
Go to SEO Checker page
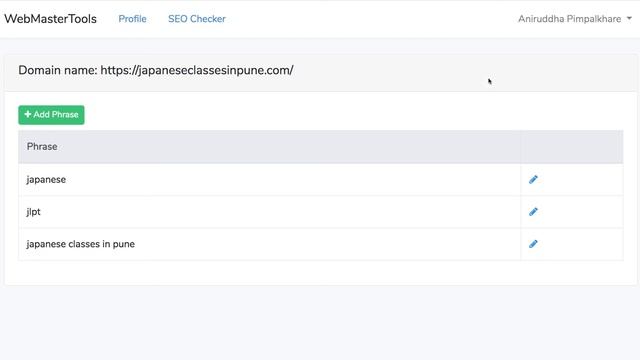(x=197, y=19)
